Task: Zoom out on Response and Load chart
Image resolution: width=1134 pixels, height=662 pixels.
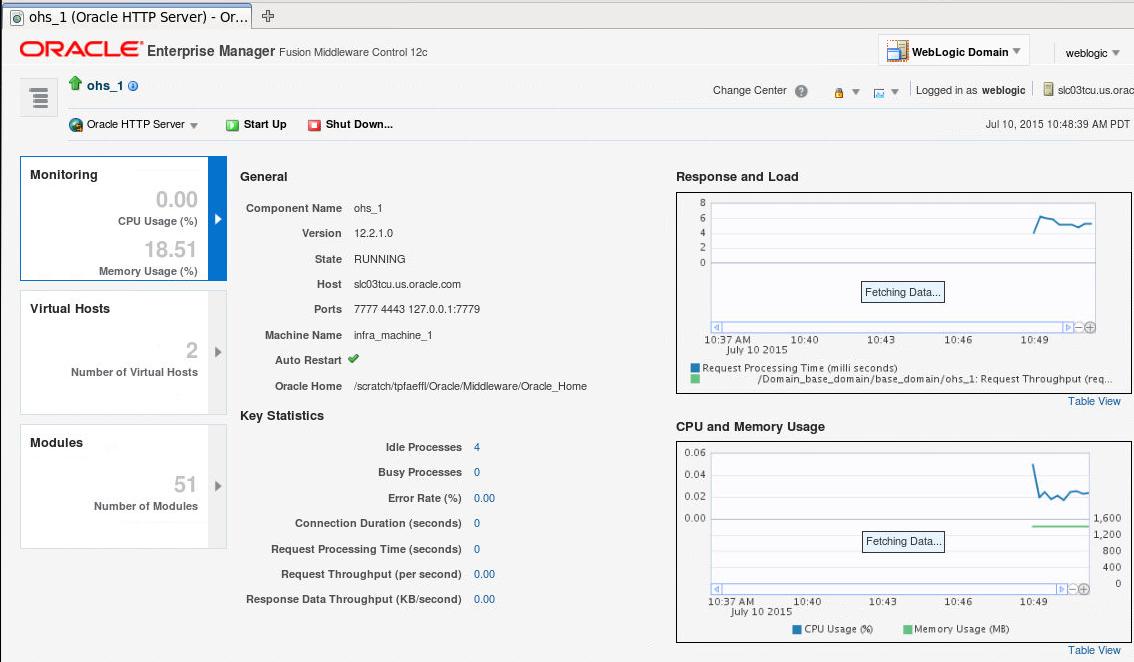Action: click(x=1078, y=328)
